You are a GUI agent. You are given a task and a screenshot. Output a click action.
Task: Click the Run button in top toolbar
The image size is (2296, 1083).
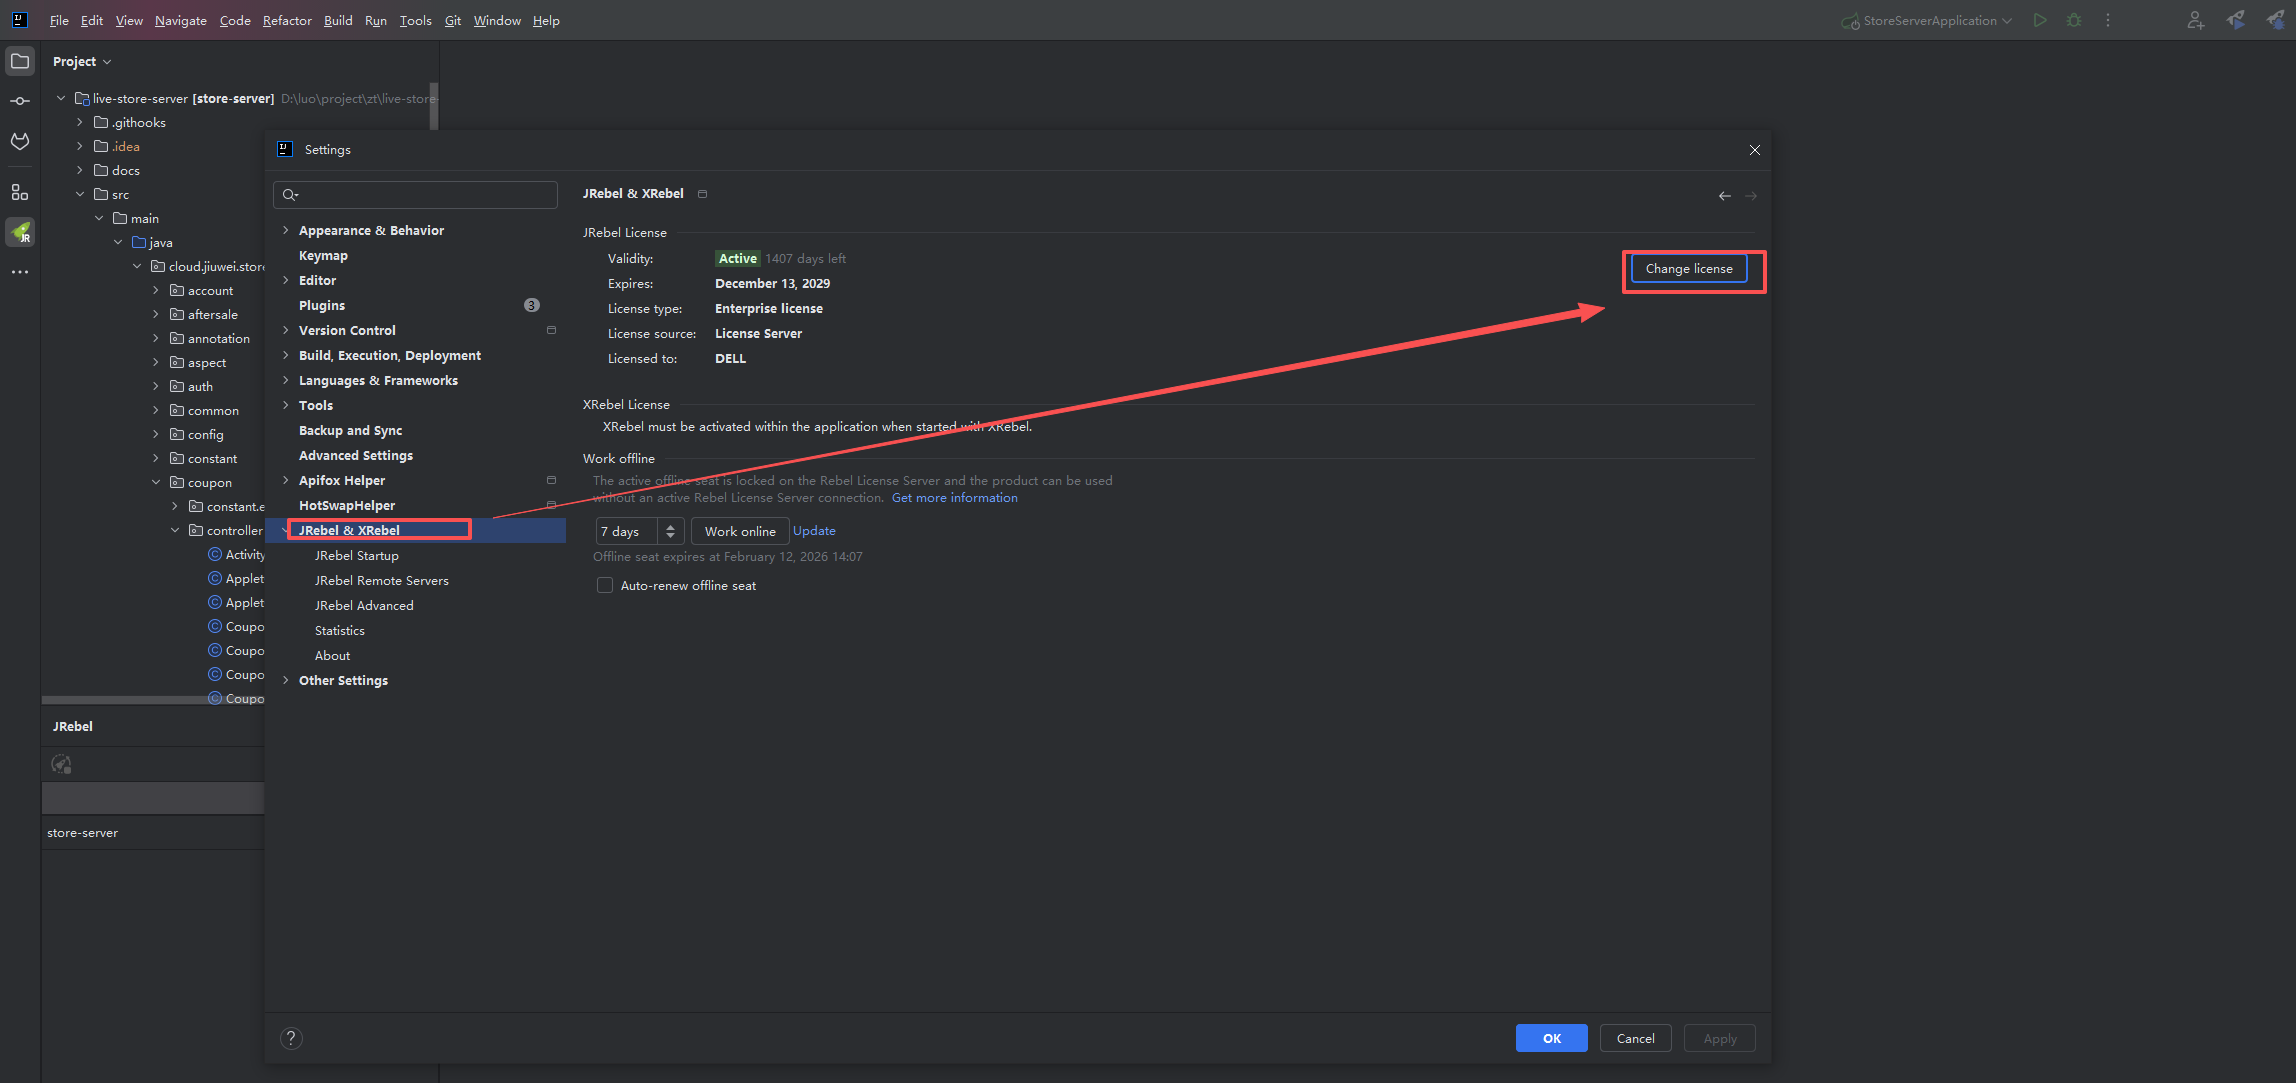click(2040, 20)
